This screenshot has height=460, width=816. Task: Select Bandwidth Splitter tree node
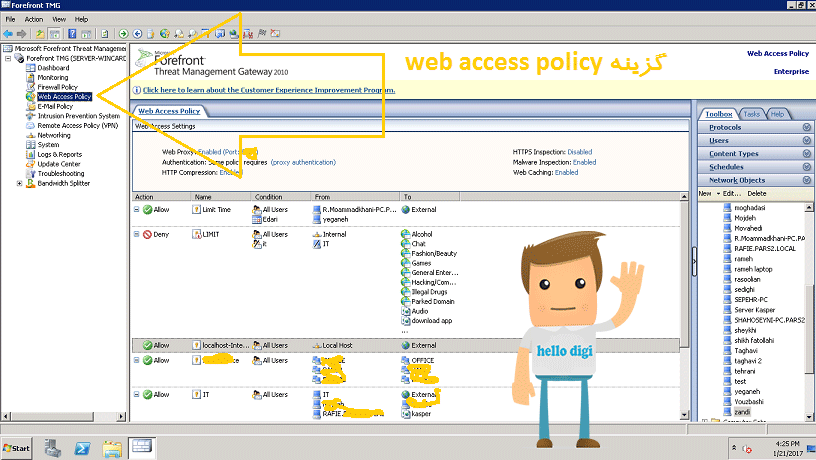click(63, 183)
